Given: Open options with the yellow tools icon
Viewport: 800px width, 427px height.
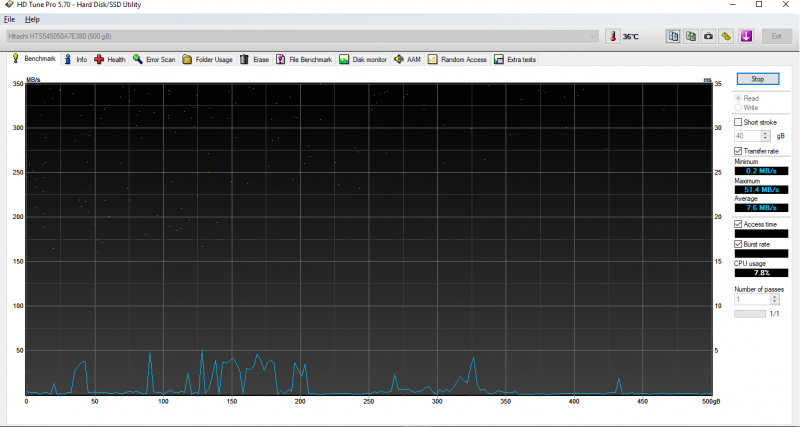Looking at the screenshot, I should tap(726, 36).
